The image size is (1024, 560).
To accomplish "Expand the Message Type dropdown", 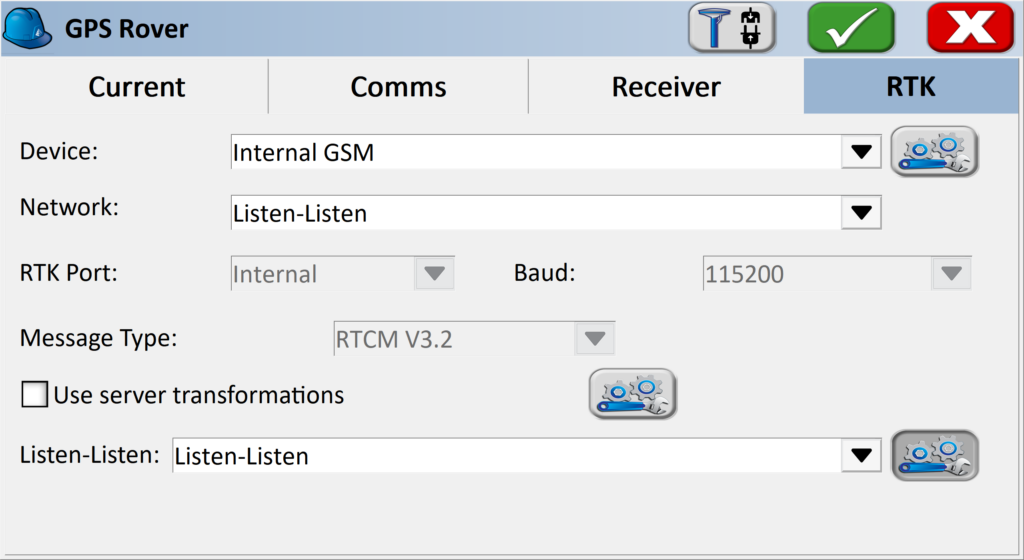I will (x=594, y=338).
